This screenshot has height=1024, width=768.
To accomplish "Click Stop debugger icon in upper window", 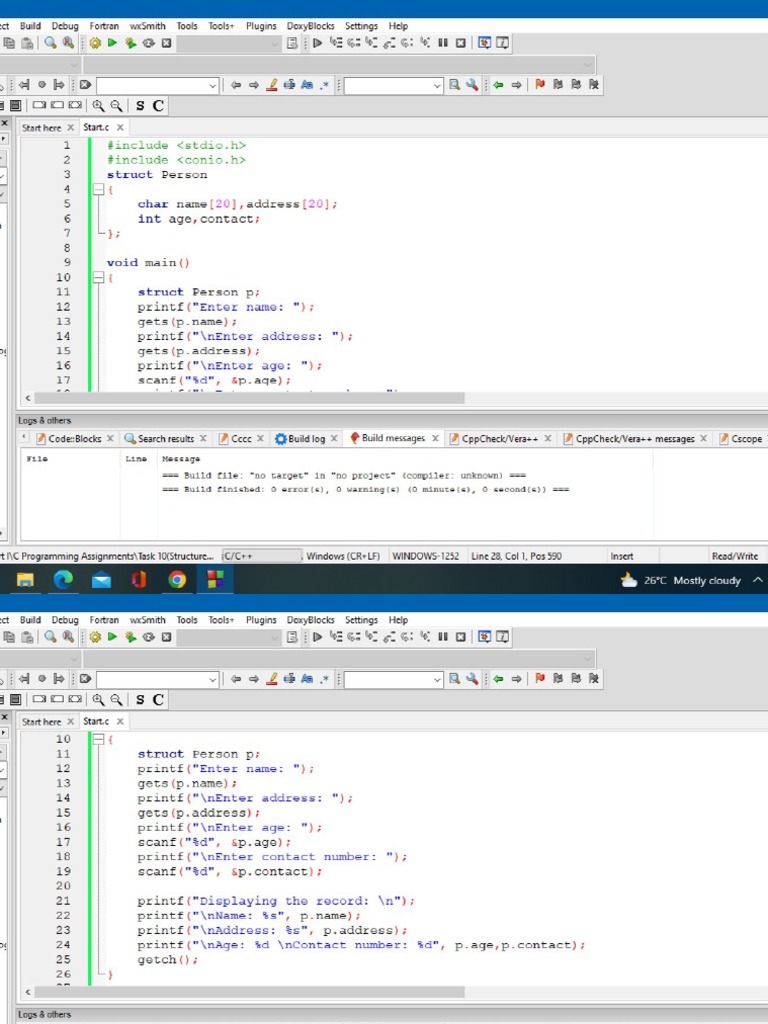I will pos(460,43).
